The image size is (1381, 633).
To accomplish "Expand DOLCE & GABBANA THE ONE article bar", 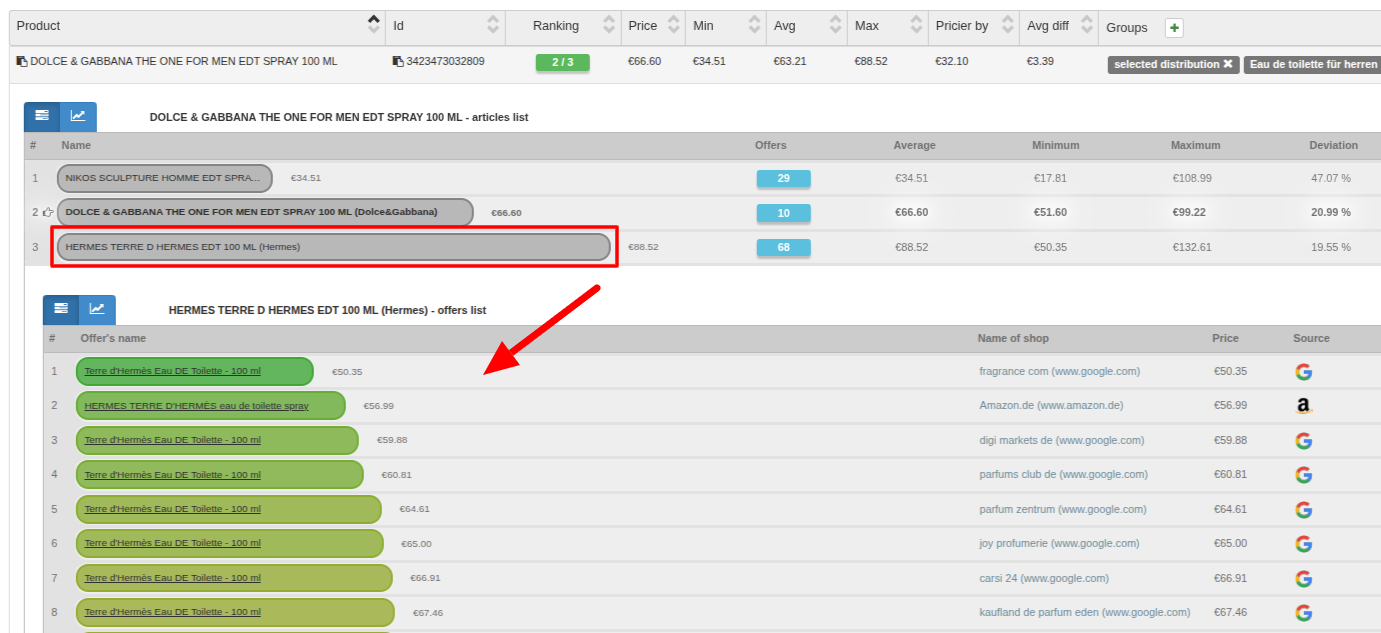I will [265, 212].
